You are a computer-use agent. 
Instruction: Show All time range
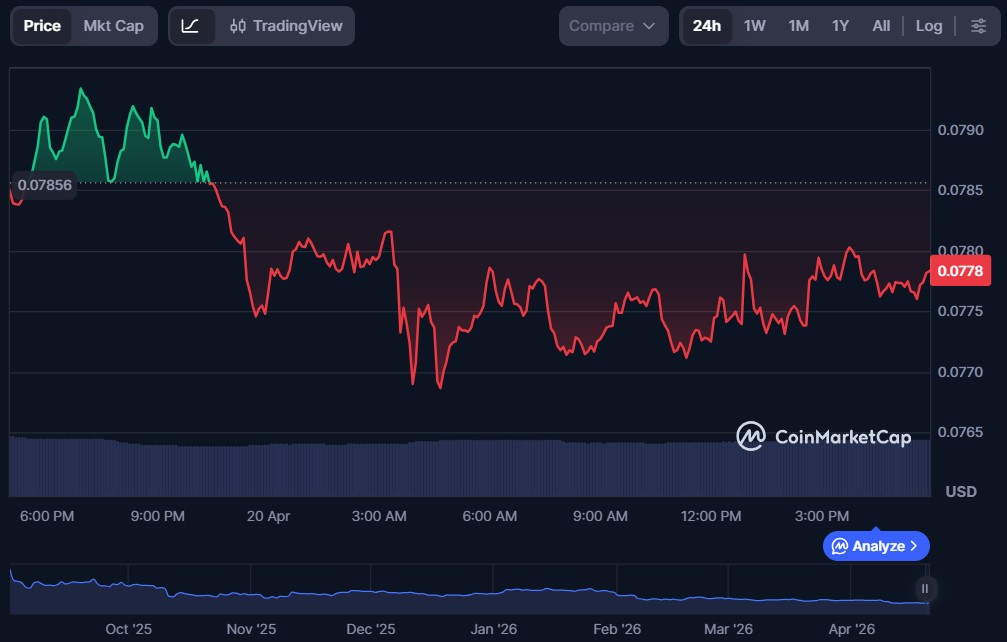(x=881, y=26)
